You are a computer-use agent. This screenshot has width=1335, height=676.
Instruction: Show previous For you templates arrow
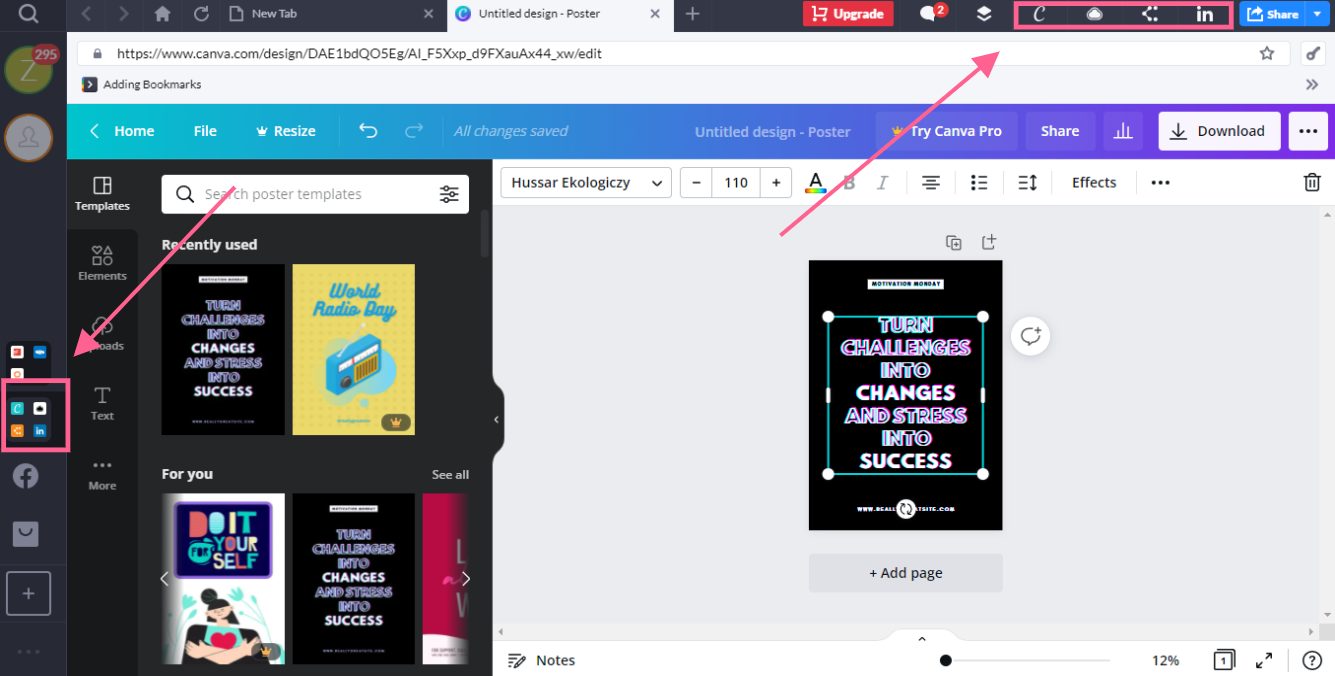click(x=165, y=578)
